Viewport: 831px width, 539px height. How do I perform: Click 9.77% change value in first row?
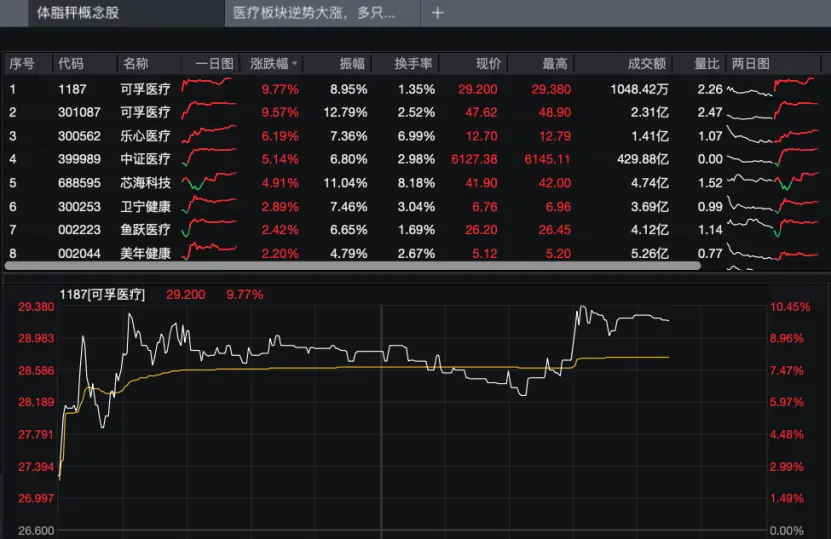point(280,89)
